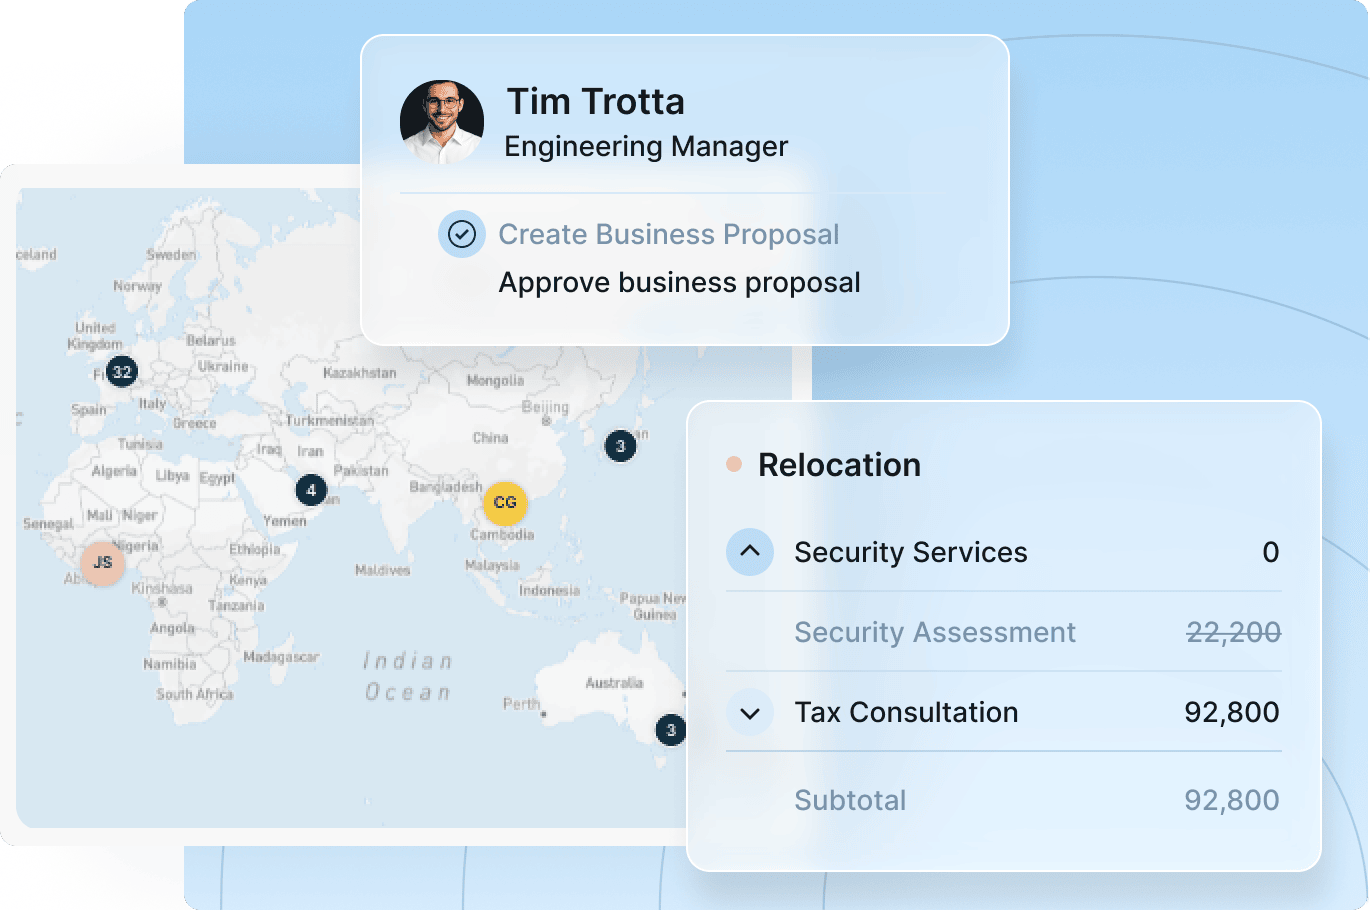Click the 4 cluster marker near Iran
1370x910 pixels.
311,490
